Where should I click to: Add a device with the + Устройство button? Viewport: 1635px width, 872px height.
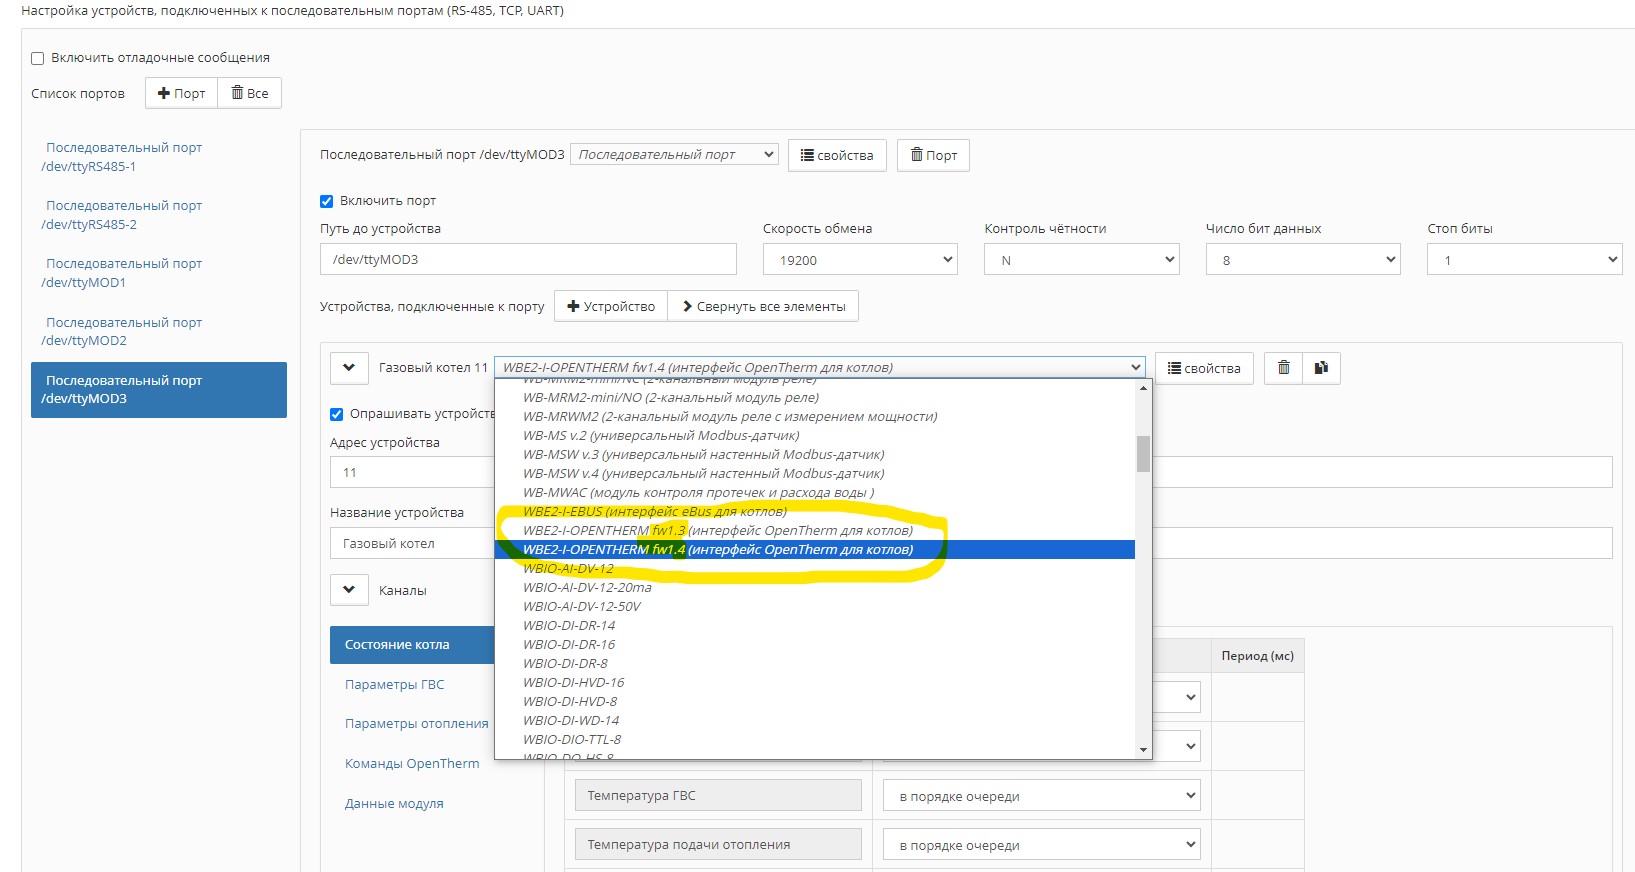pos(611,306)
